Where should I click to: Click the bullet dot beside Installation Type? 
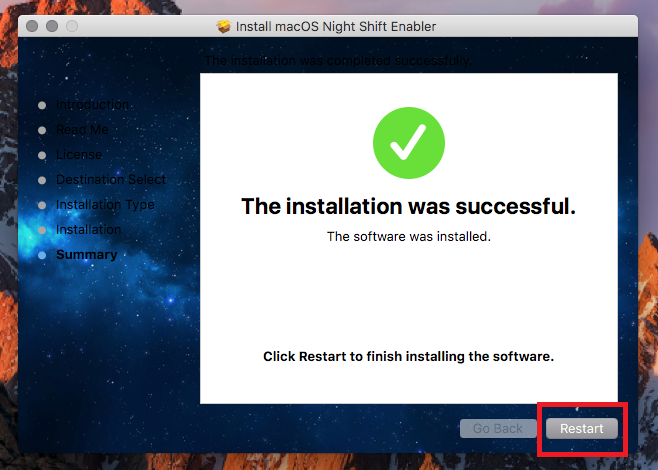coord(42,205)
